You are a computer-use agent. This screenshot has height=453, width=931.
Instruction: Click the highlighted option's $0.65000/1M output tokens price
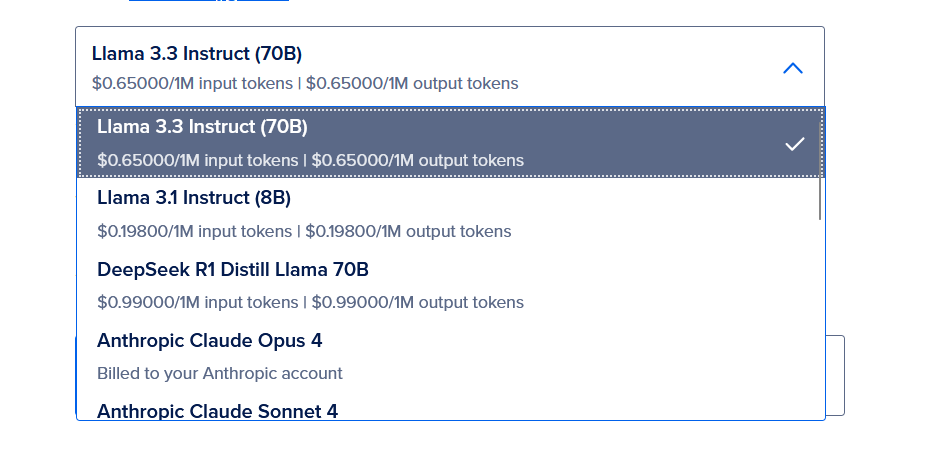click(x=417, y=160)
